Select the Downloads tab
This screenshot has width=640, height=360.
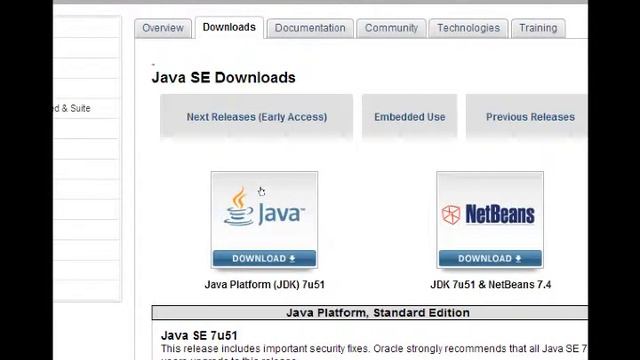229,27
